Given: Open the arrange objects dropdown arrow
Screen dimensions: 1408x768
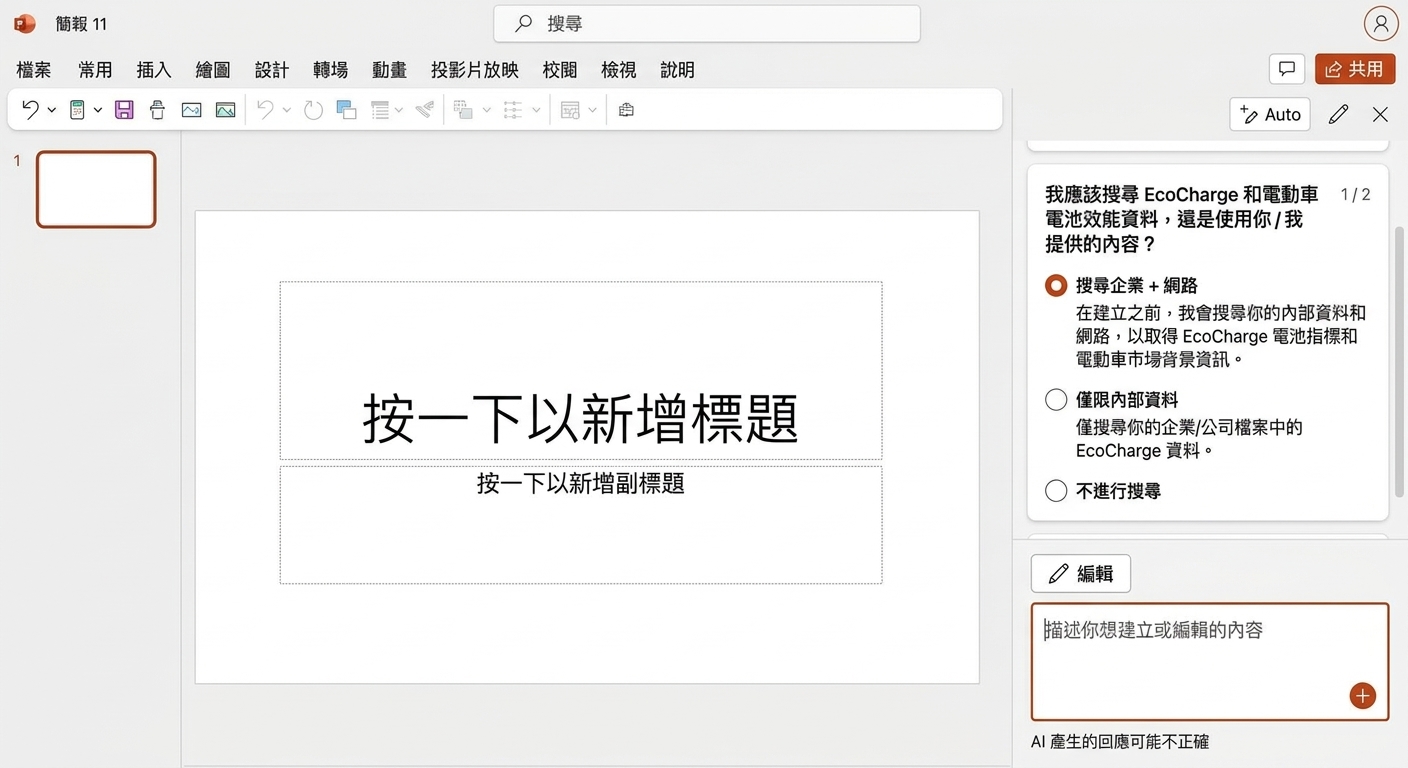Looking at the screenshot, I should pos(487,110).
